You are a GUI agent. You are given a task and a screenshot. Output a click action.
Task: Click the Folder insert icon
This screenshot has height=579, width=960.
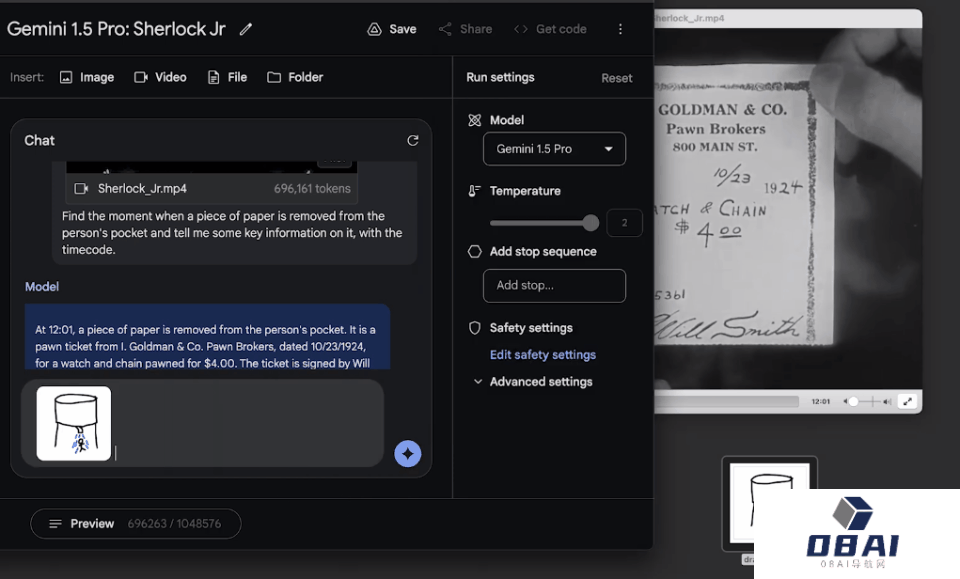click(x=274, y=77)
